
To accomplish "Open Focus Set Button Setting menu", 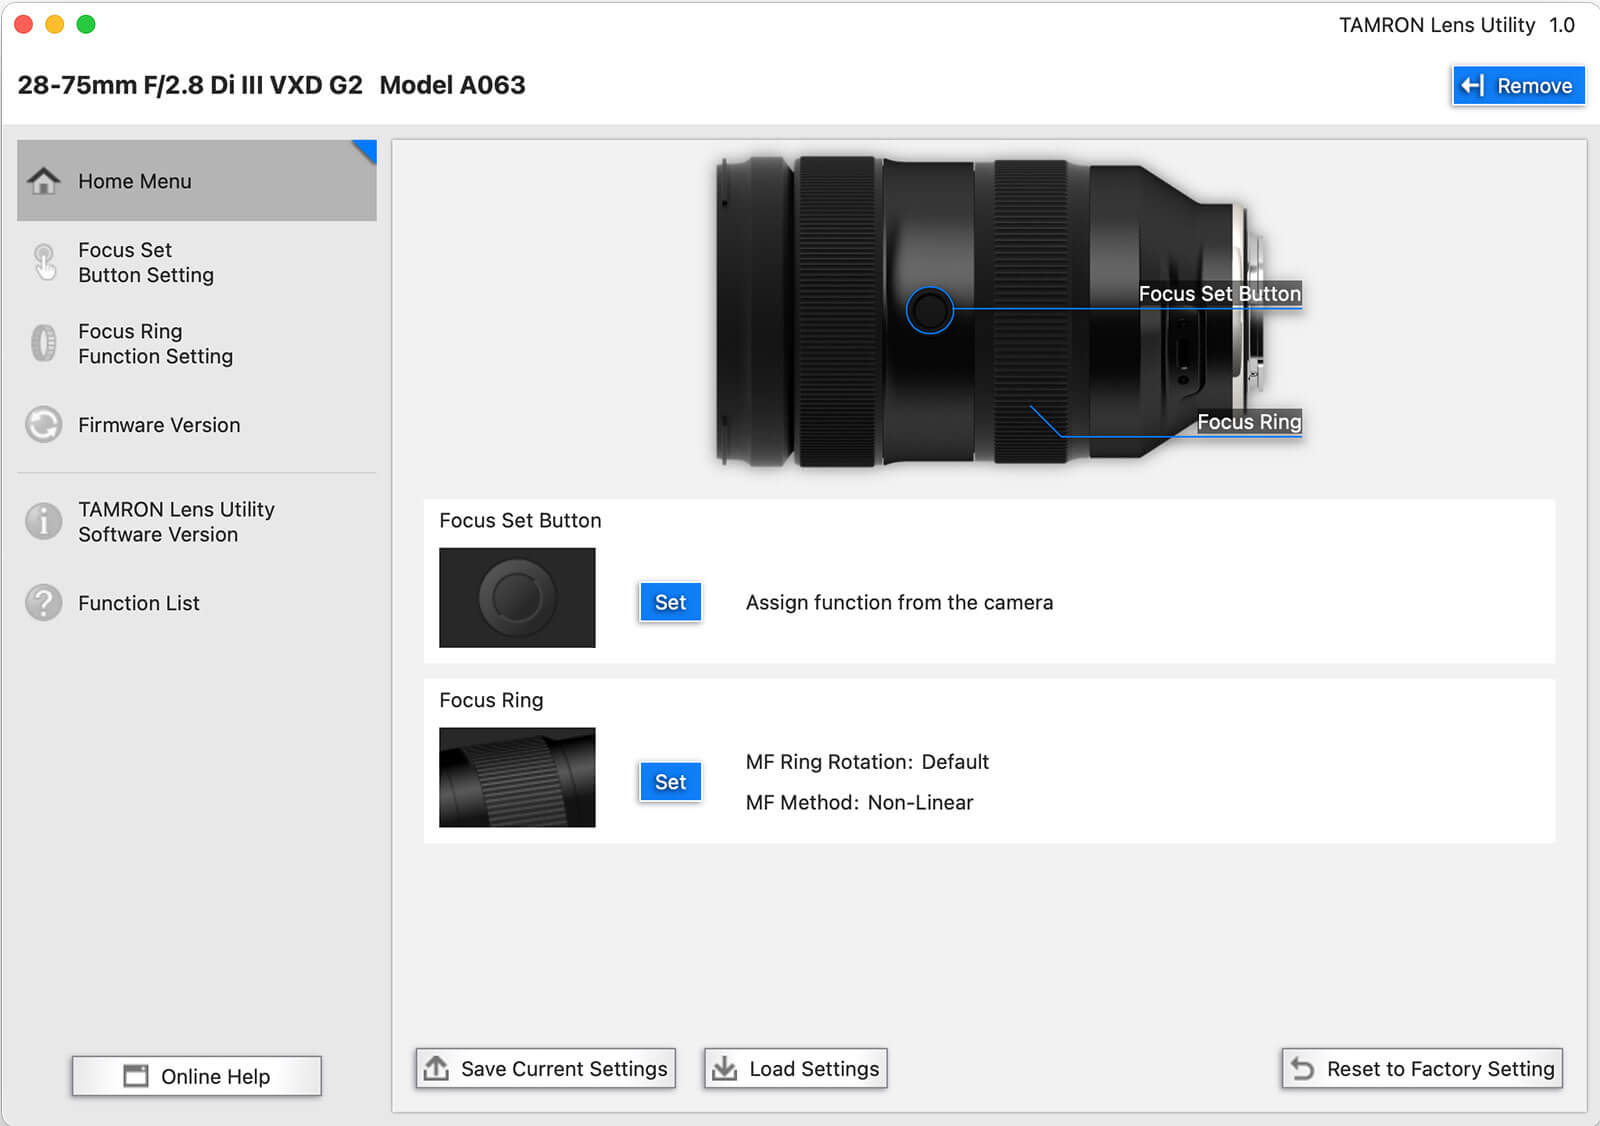I will pos(146,262).
